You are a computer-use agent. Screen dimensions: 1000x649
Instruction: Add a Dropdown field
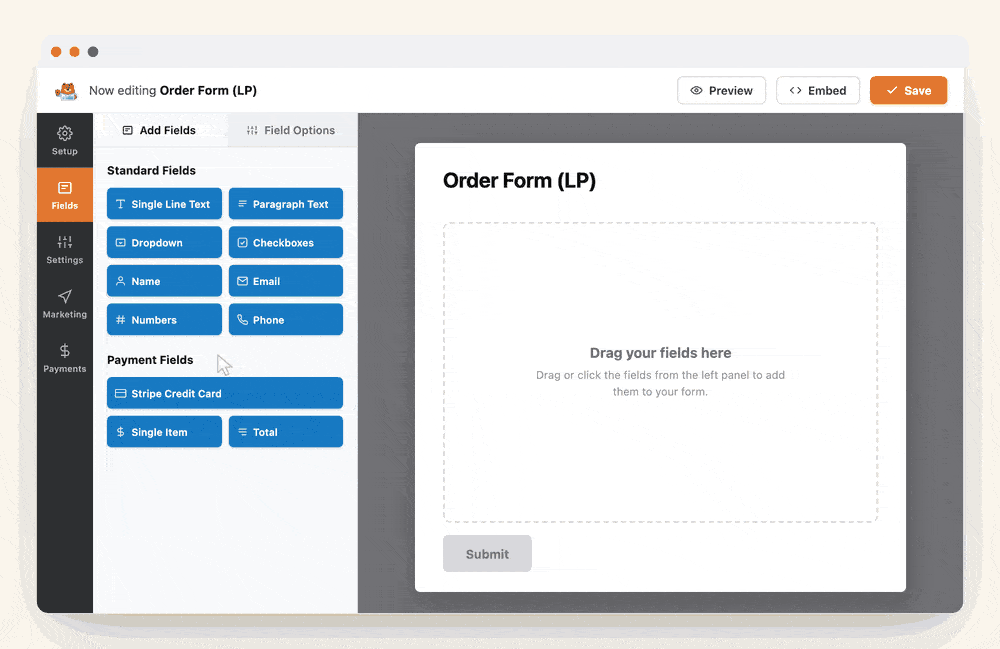tap(164, 242)
